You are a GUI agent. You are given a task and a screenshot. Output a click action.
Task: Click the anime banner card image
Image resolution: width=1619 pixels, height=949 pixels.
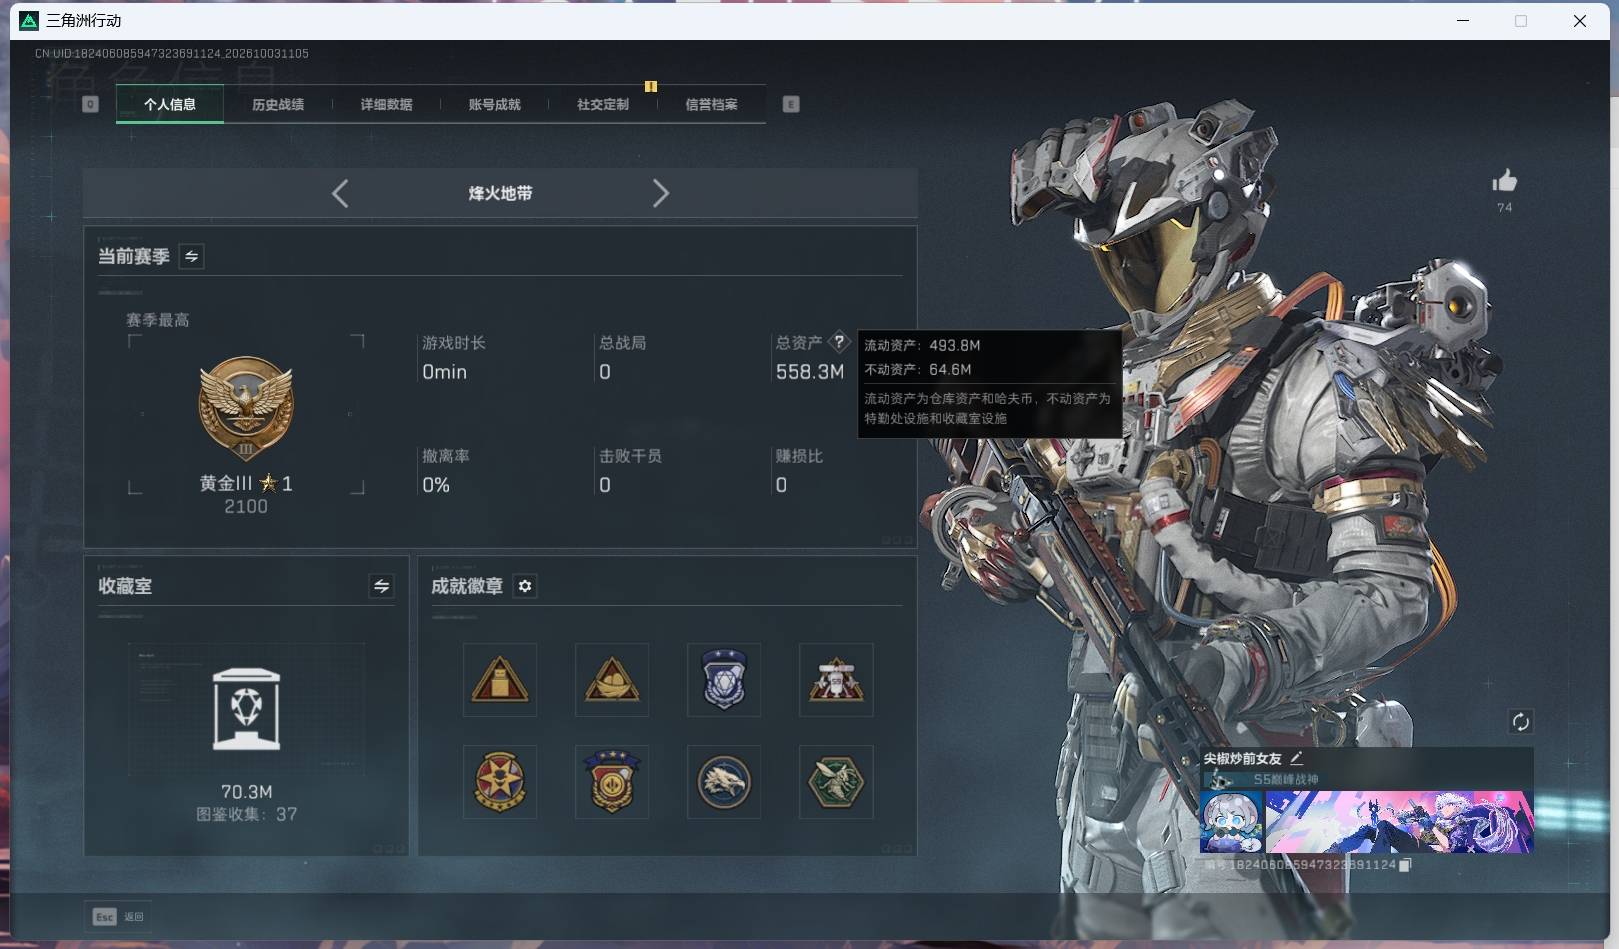point(1399,822)
